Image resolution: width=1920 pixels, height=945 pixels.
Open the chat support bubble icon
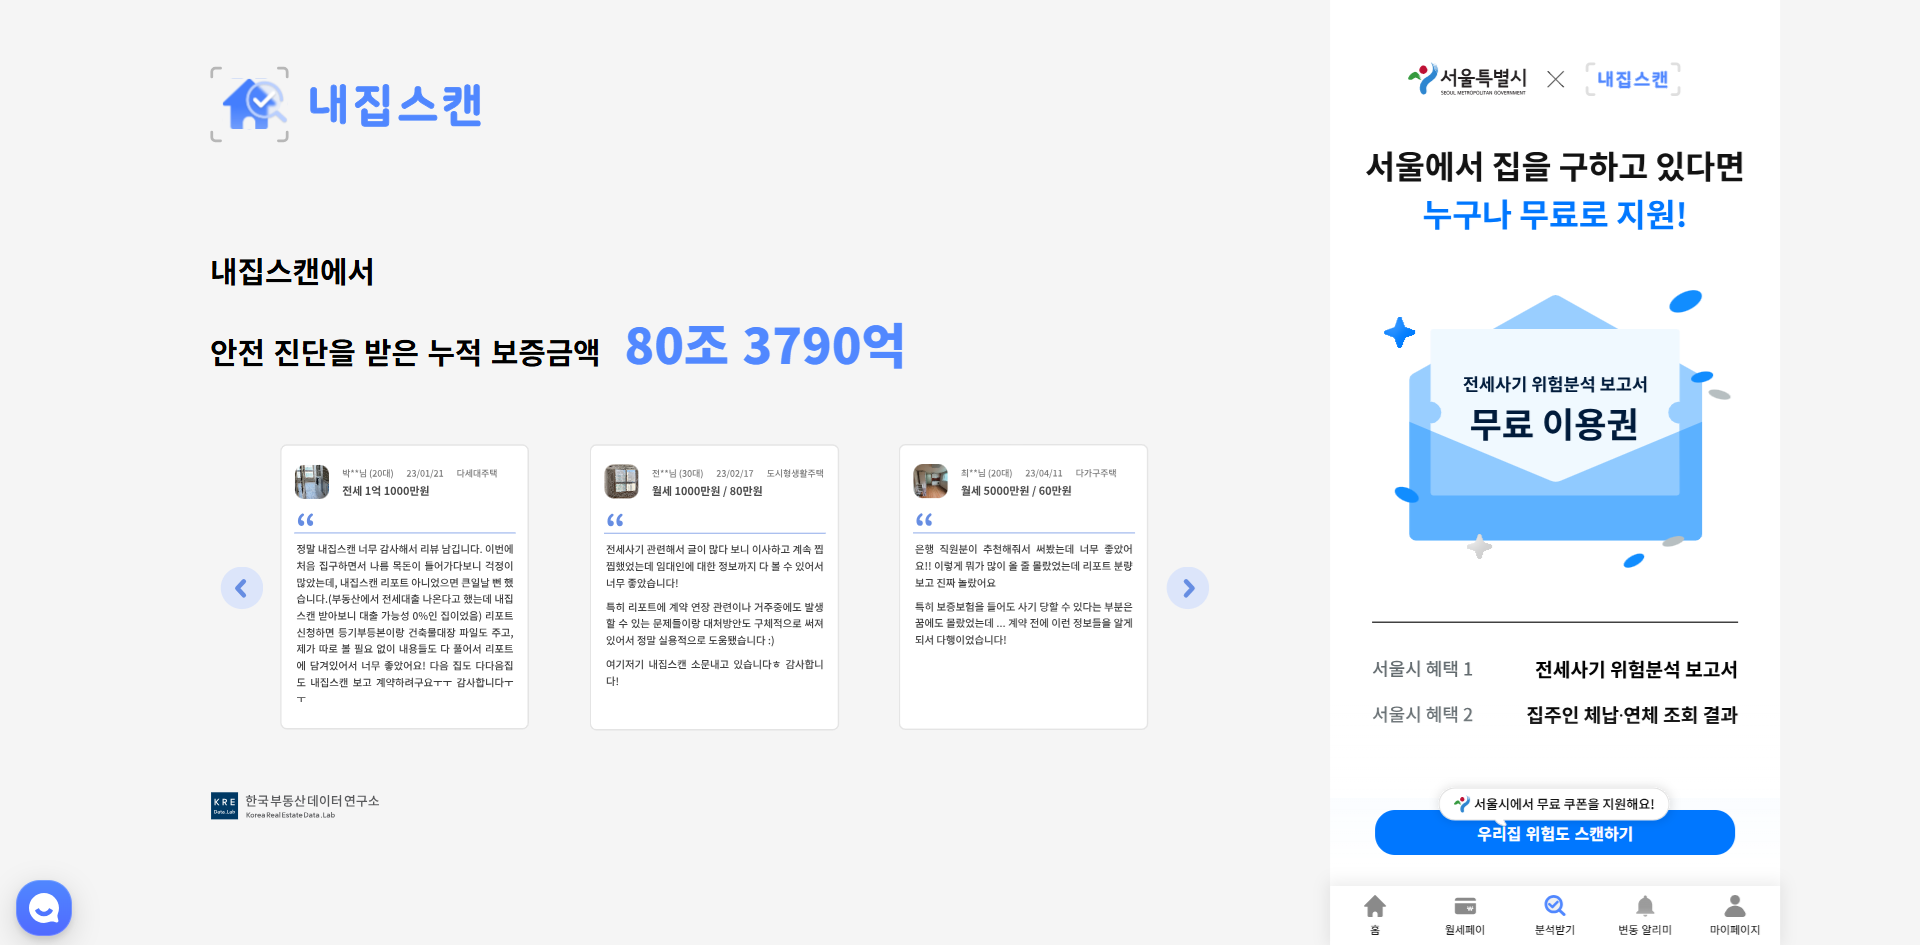coord(43,907)
